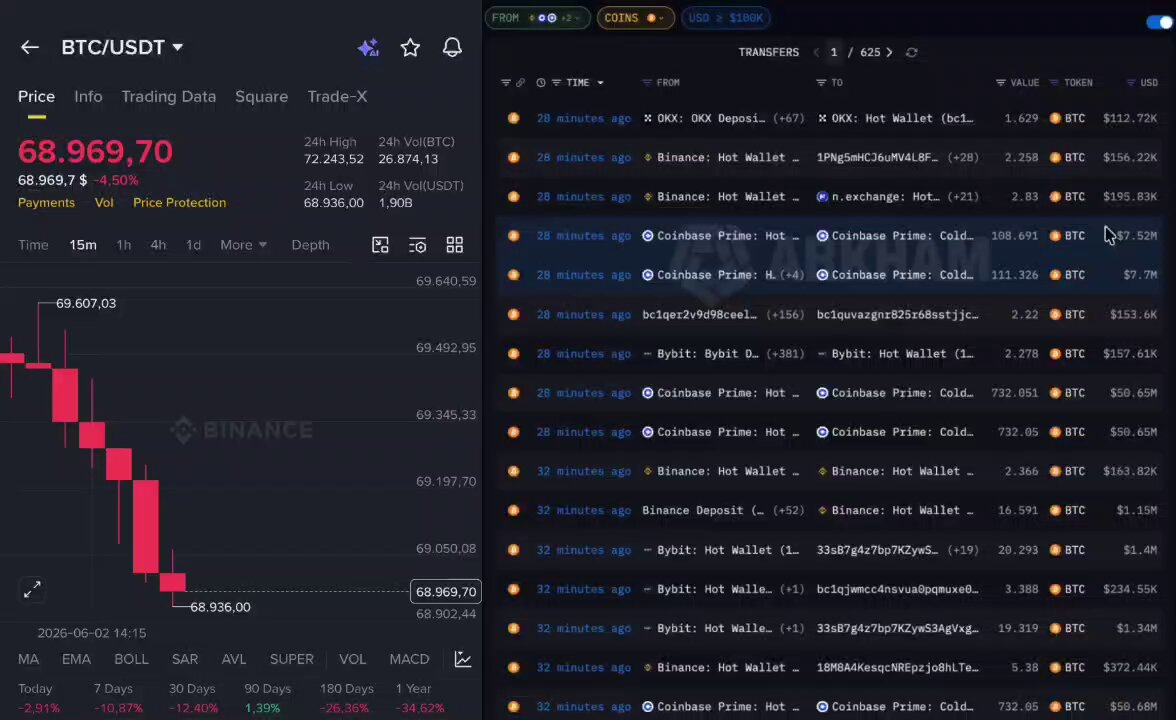The height and width of the screenshot is (720, 1176).
Task: Toggle the blue switch at top right
Action: pyautogui.click(x=1160, y=22)
